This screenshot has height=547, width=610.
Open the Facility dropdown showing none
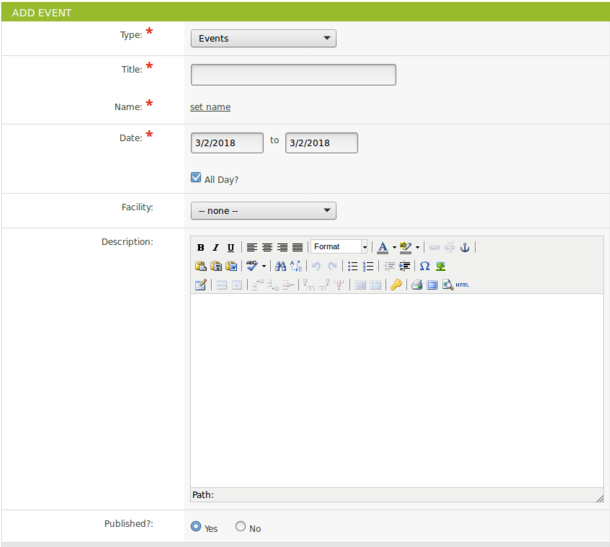point(263,210)
